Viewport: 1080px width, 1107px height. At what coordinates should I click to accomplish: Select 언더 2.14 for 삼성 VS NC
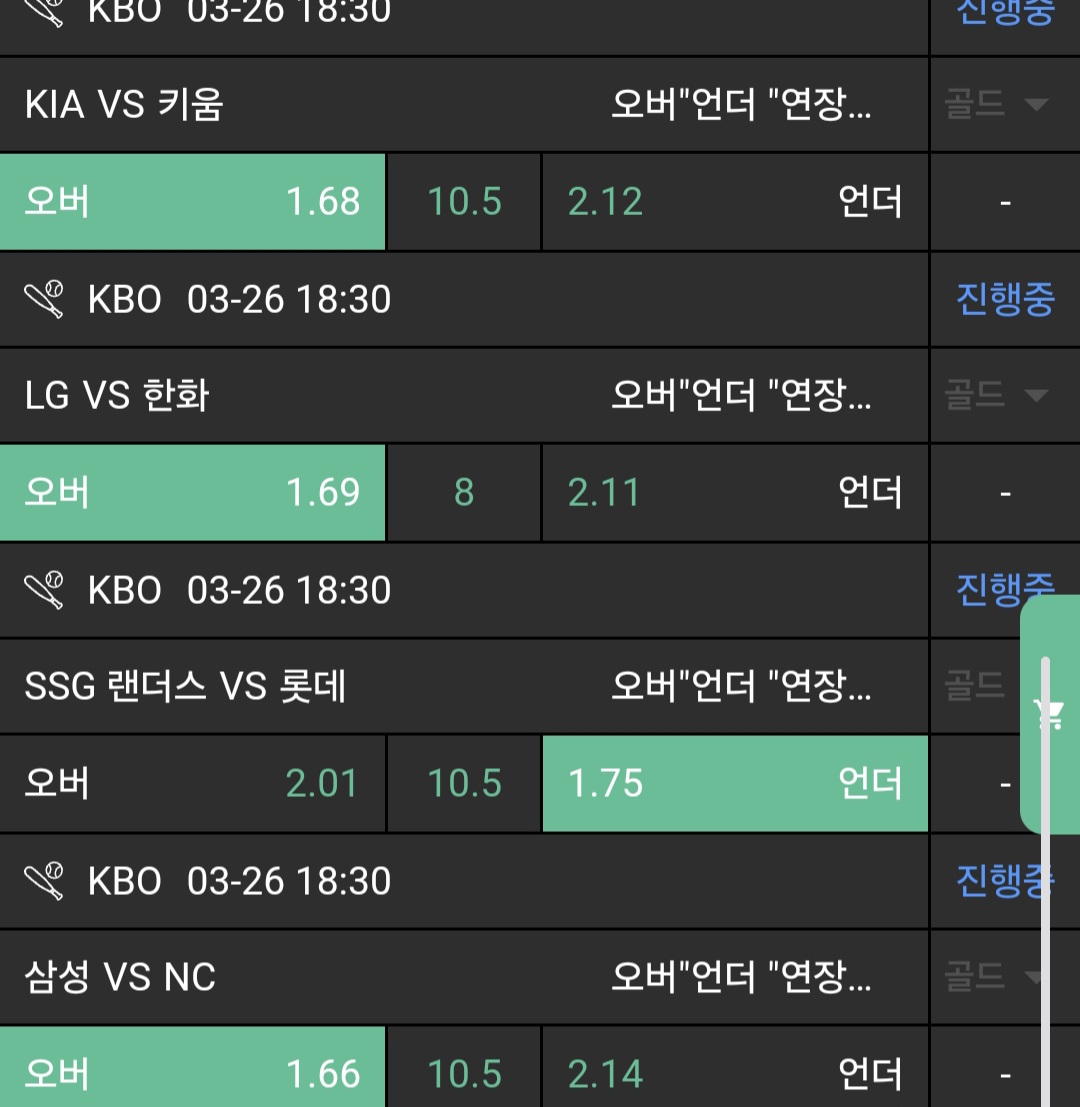(x=734, y=1073)
